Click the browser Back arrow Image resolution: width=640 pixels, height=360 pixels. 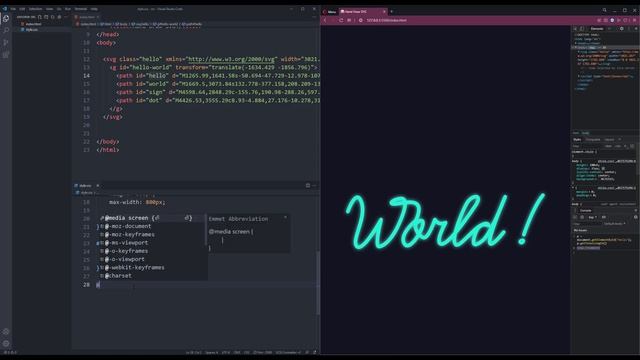pyautogui.click(x=325, y=20)
